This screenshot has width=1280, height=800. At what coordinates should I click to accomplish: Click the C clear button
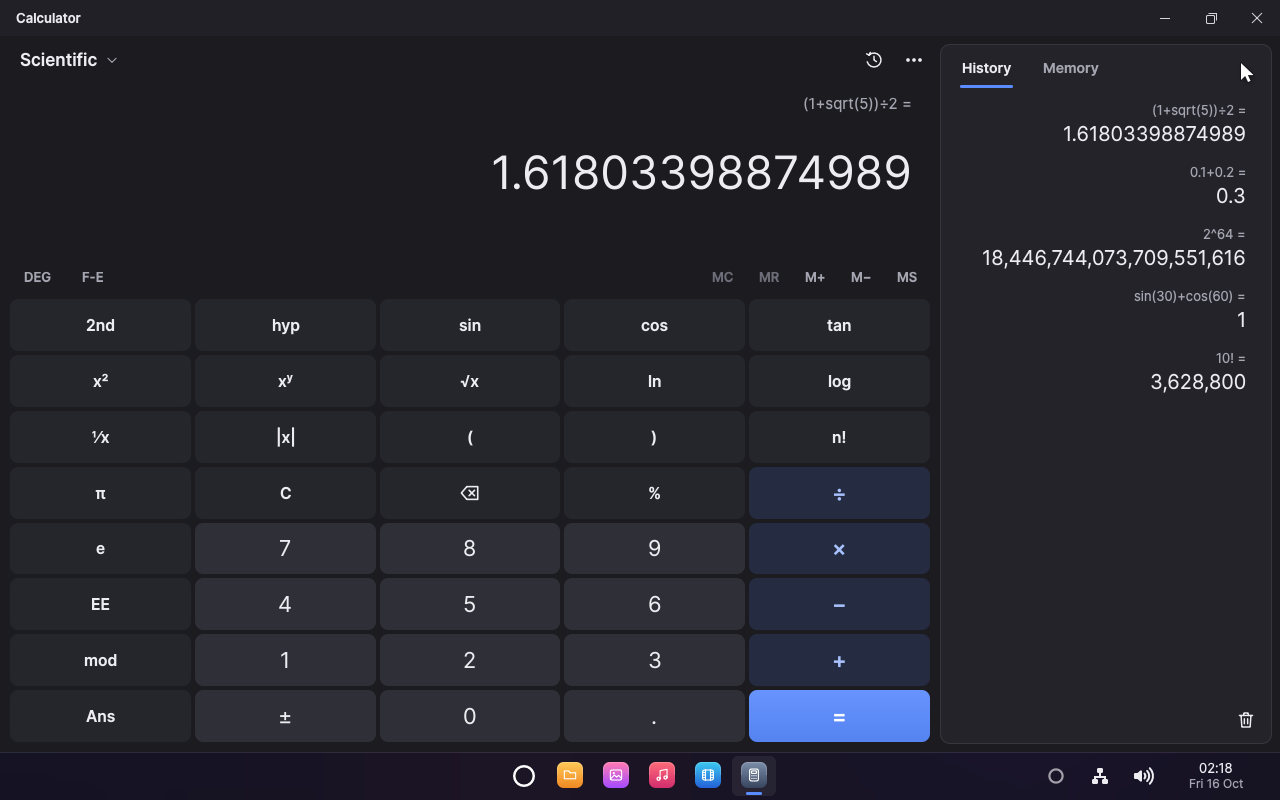click(285, 493)
